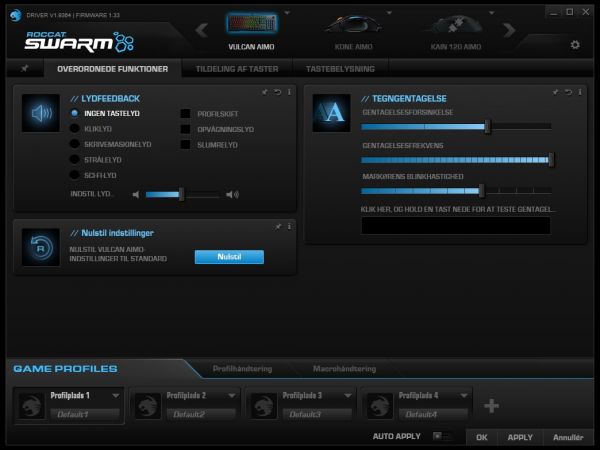Click the Nulstil indstillinger reset icon

(x=41, y=248)
